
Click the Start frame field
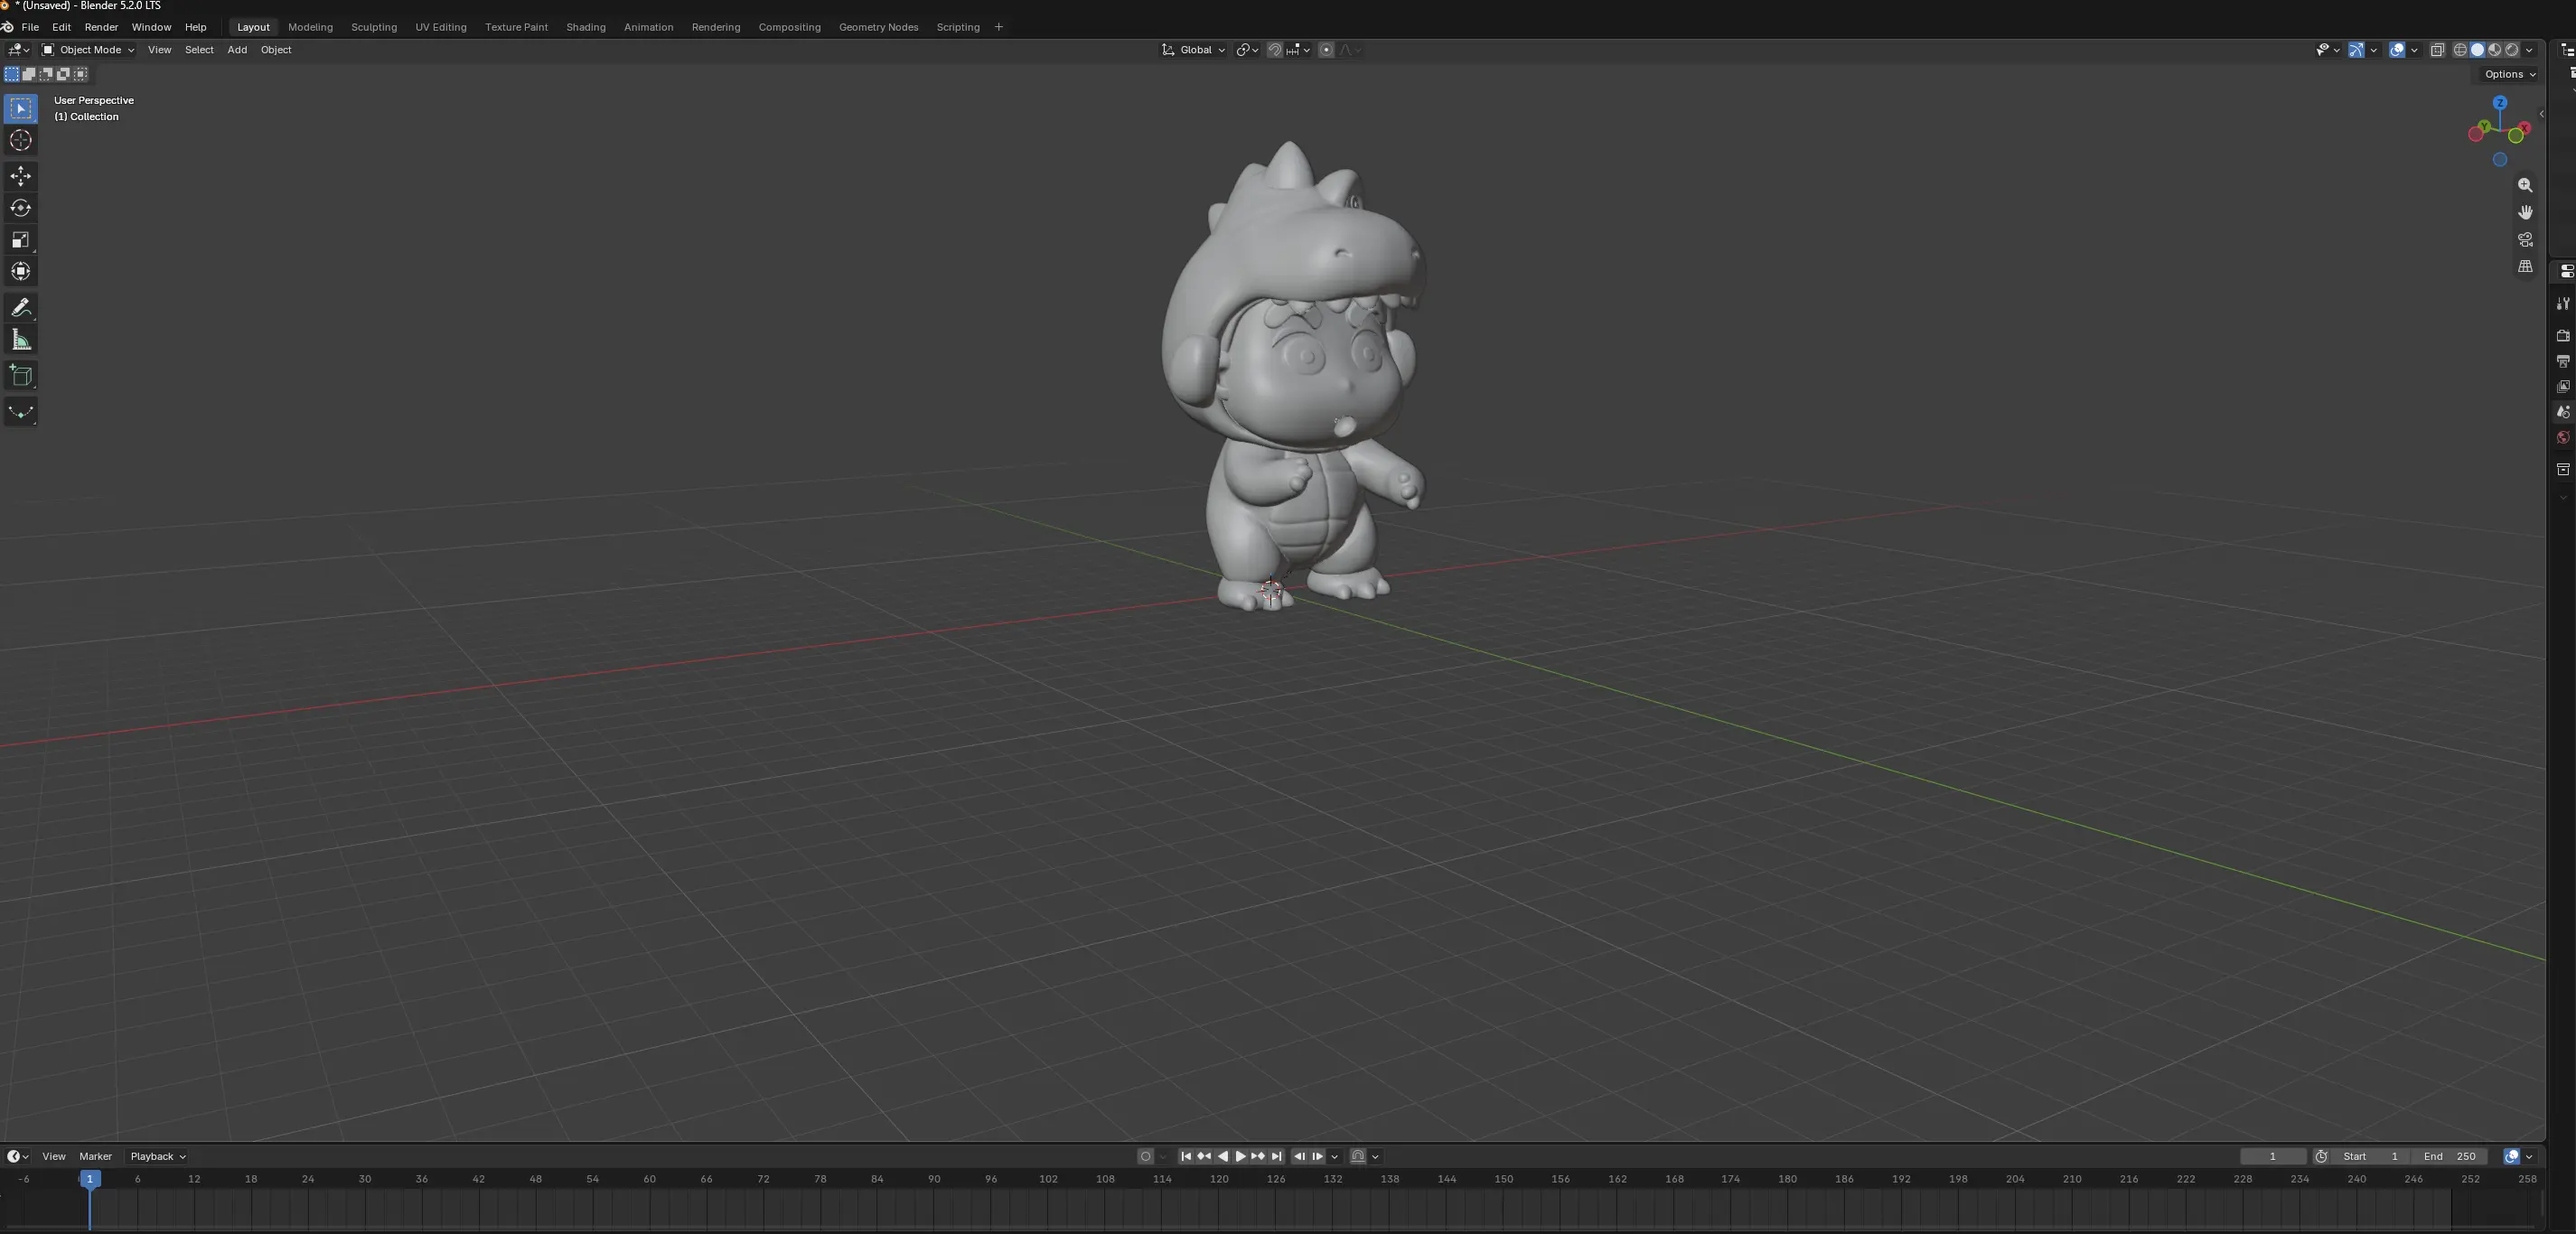(2370, 1156)
